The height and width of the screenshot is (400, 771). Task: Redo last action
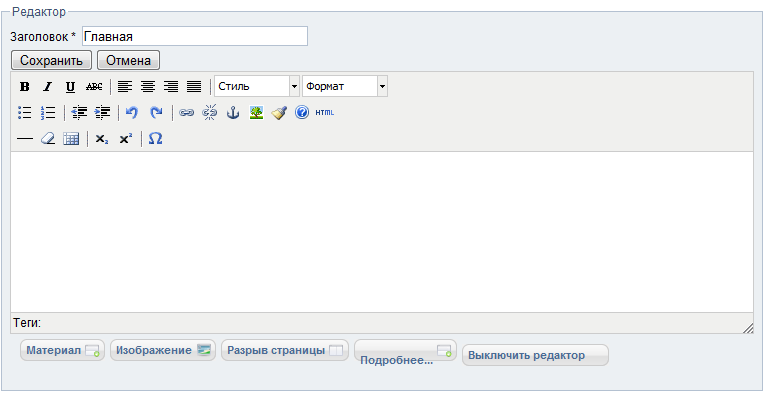[x=156, y=113]
